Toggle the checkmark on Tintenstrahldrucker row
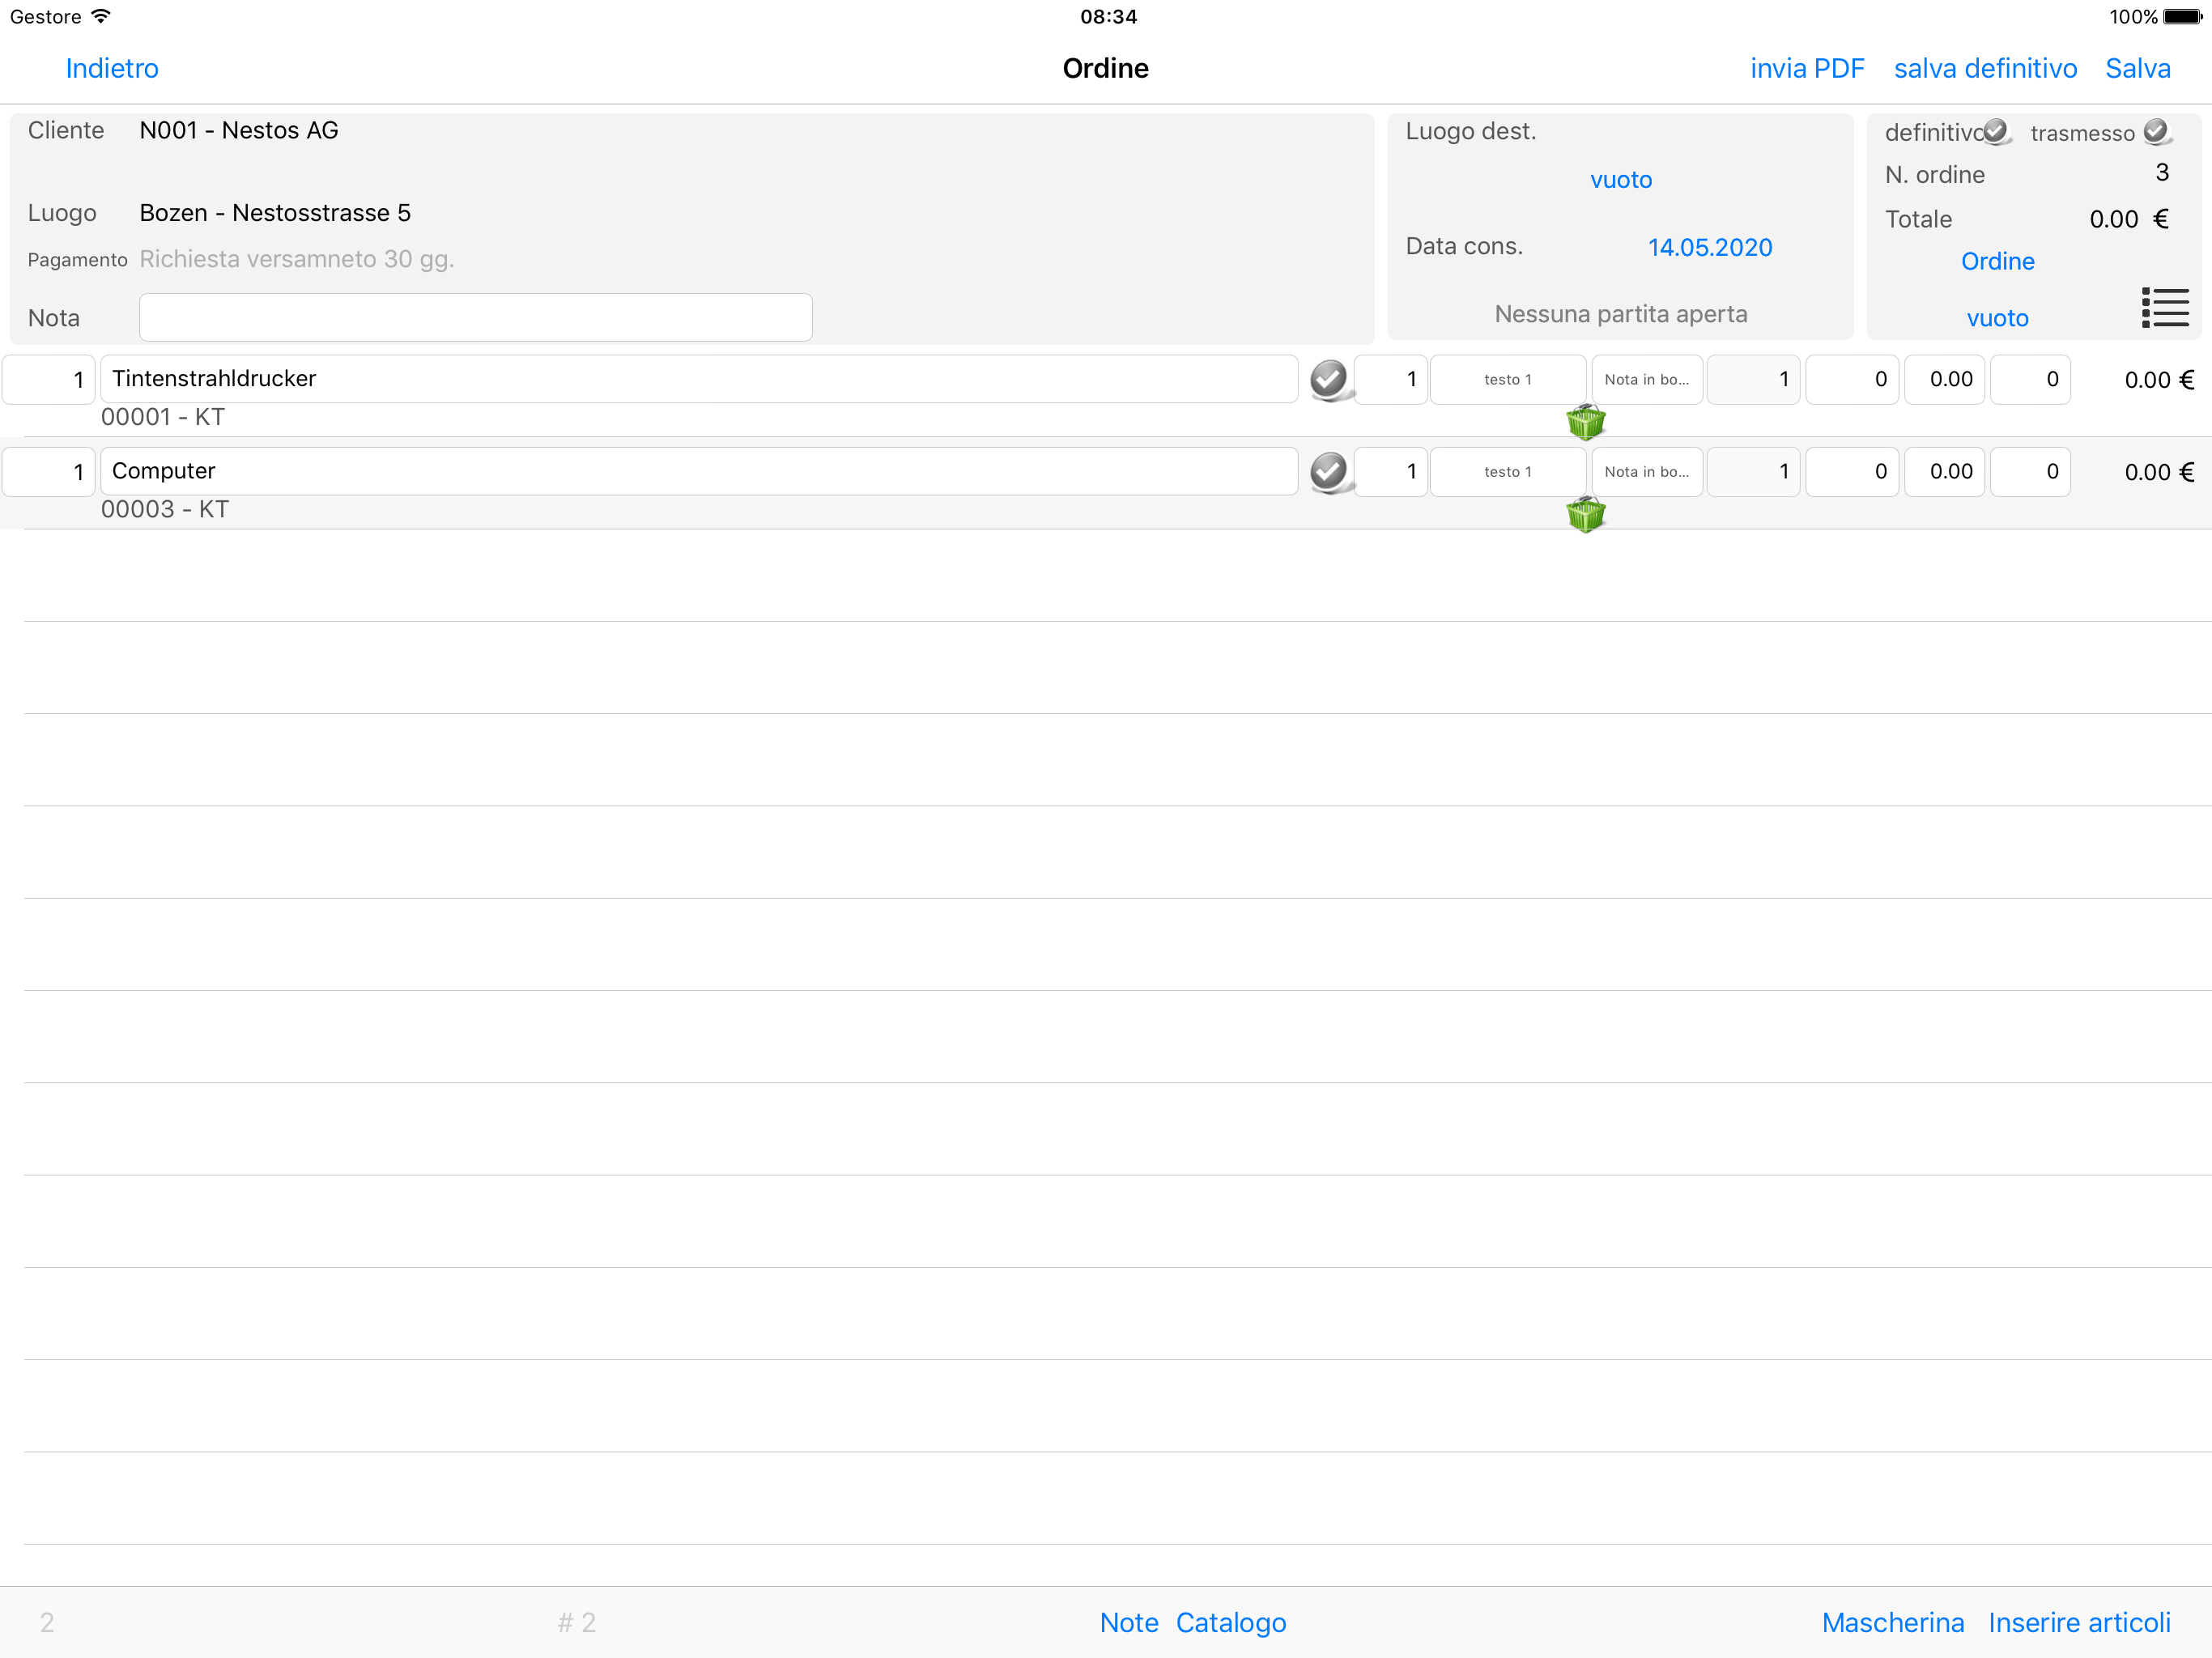 tap(1330, 380)
